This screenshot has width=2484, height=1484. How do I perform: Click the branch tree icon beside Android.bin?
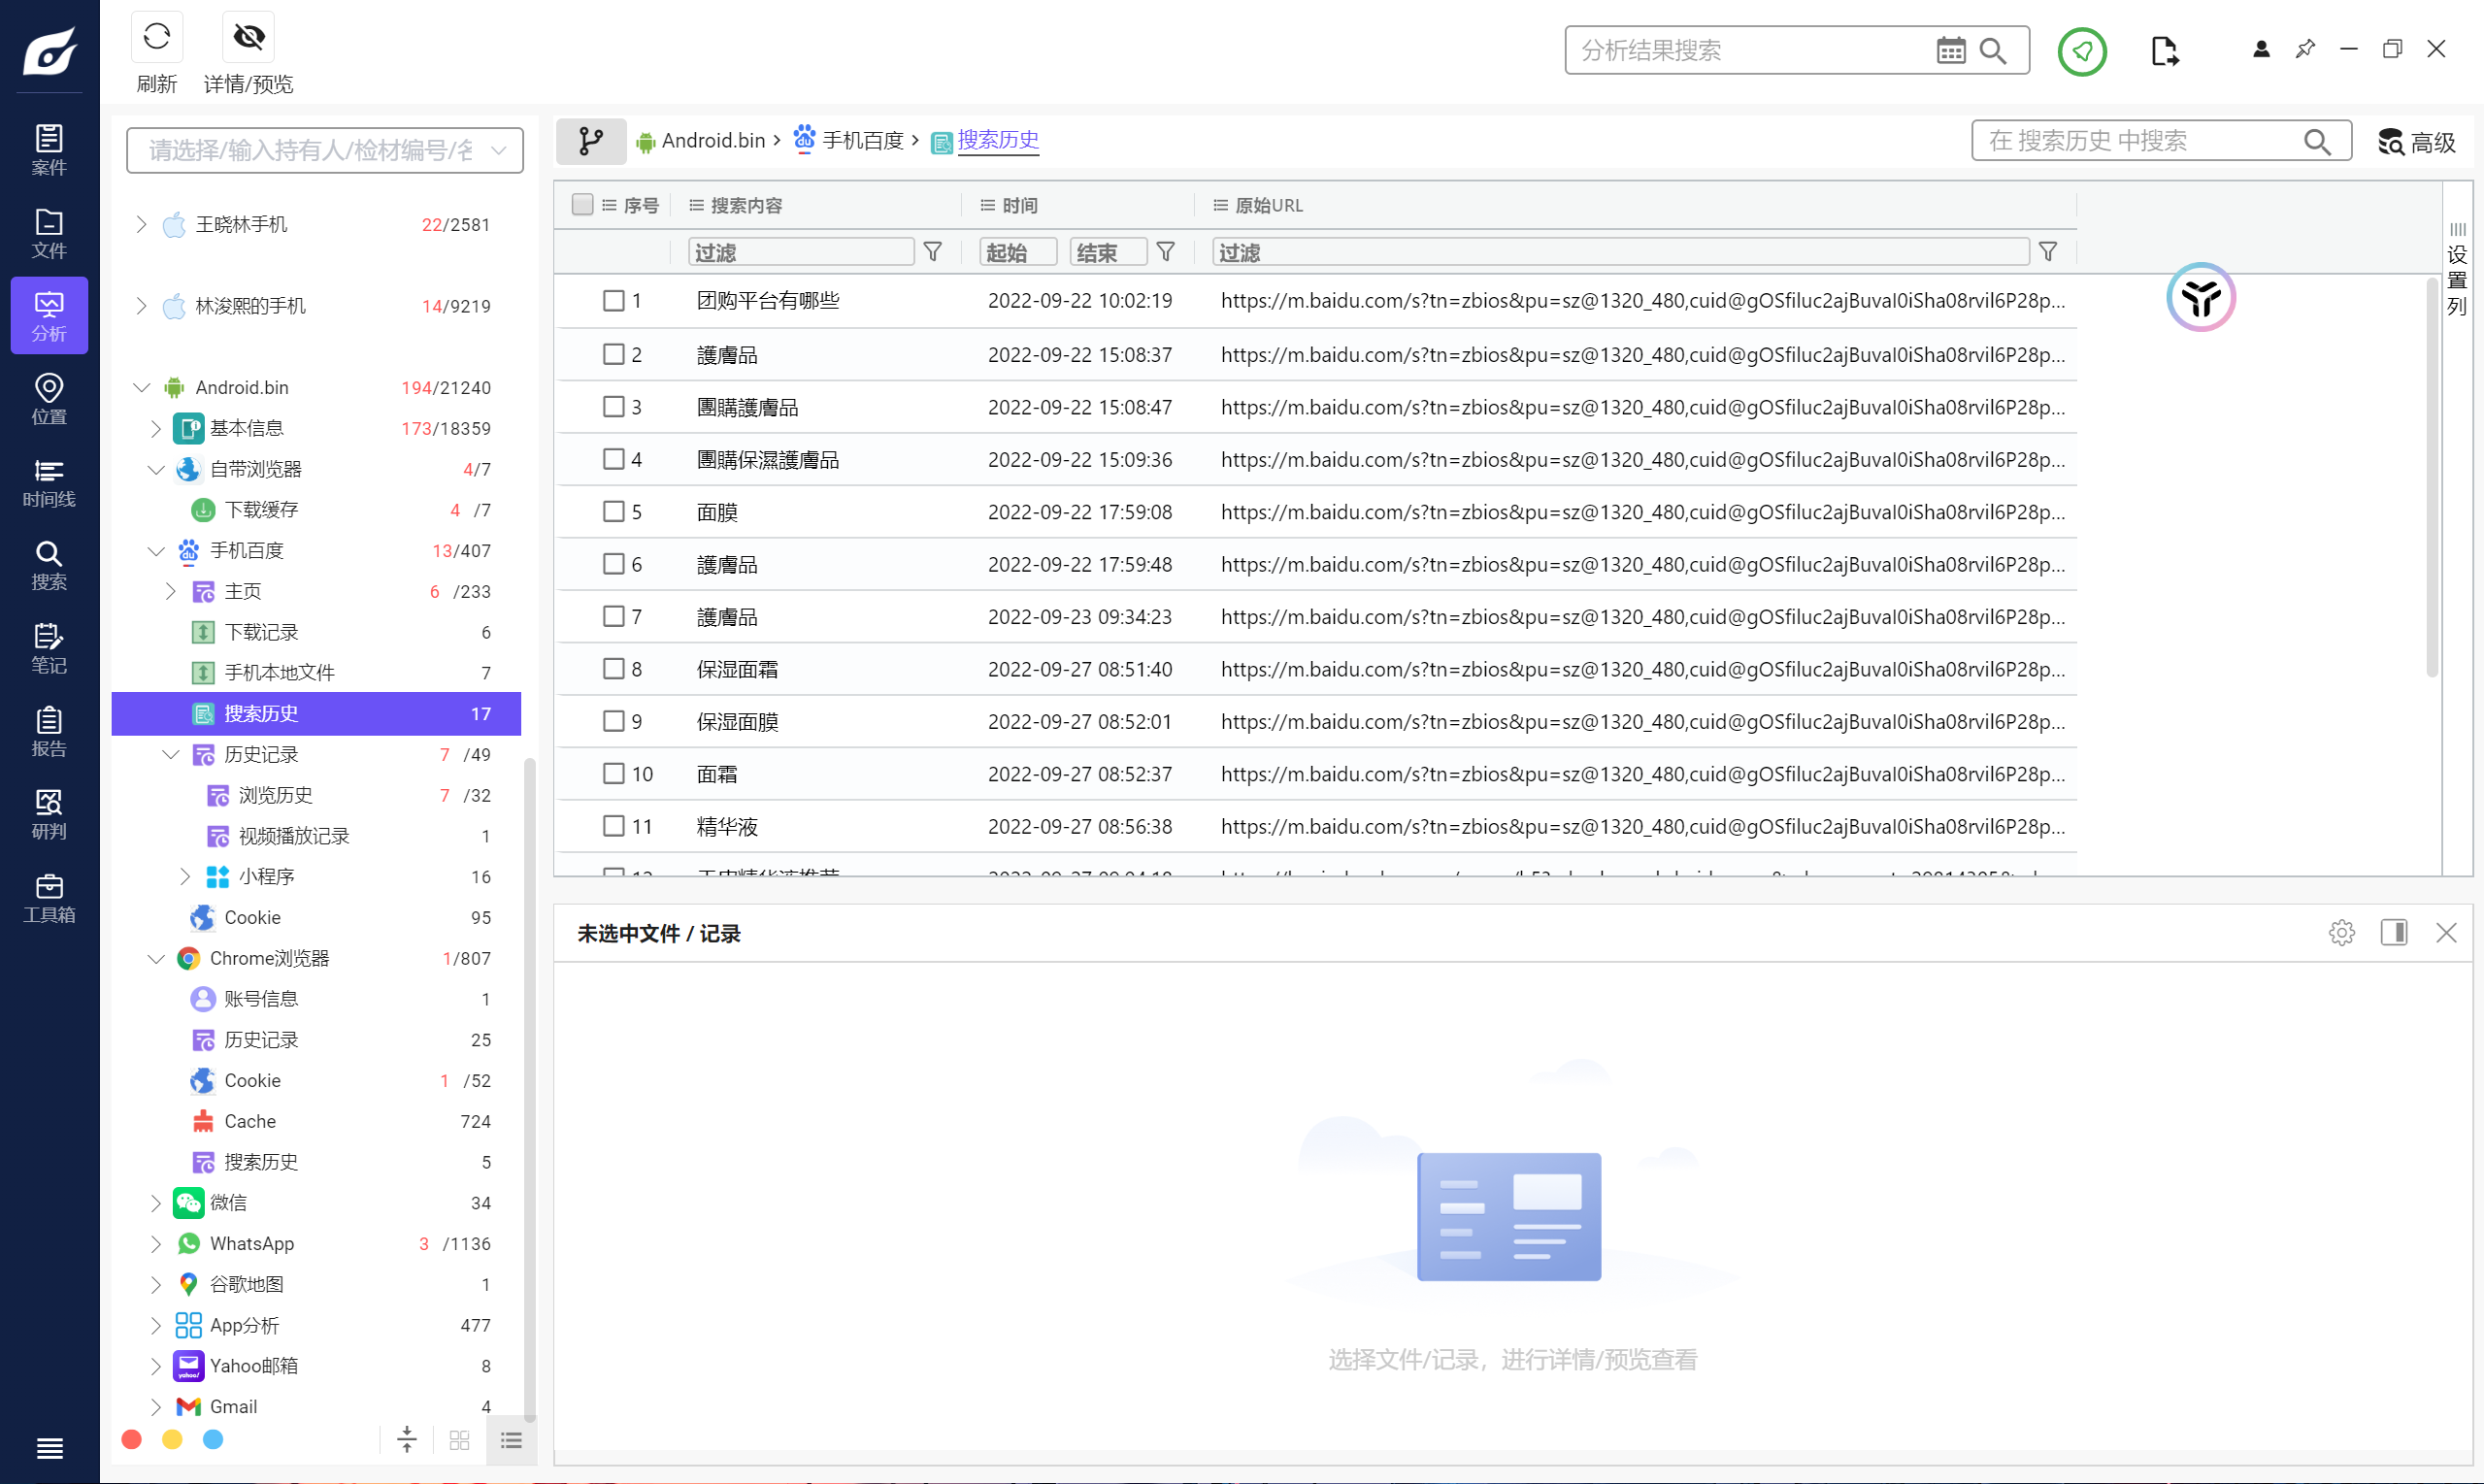590,141
